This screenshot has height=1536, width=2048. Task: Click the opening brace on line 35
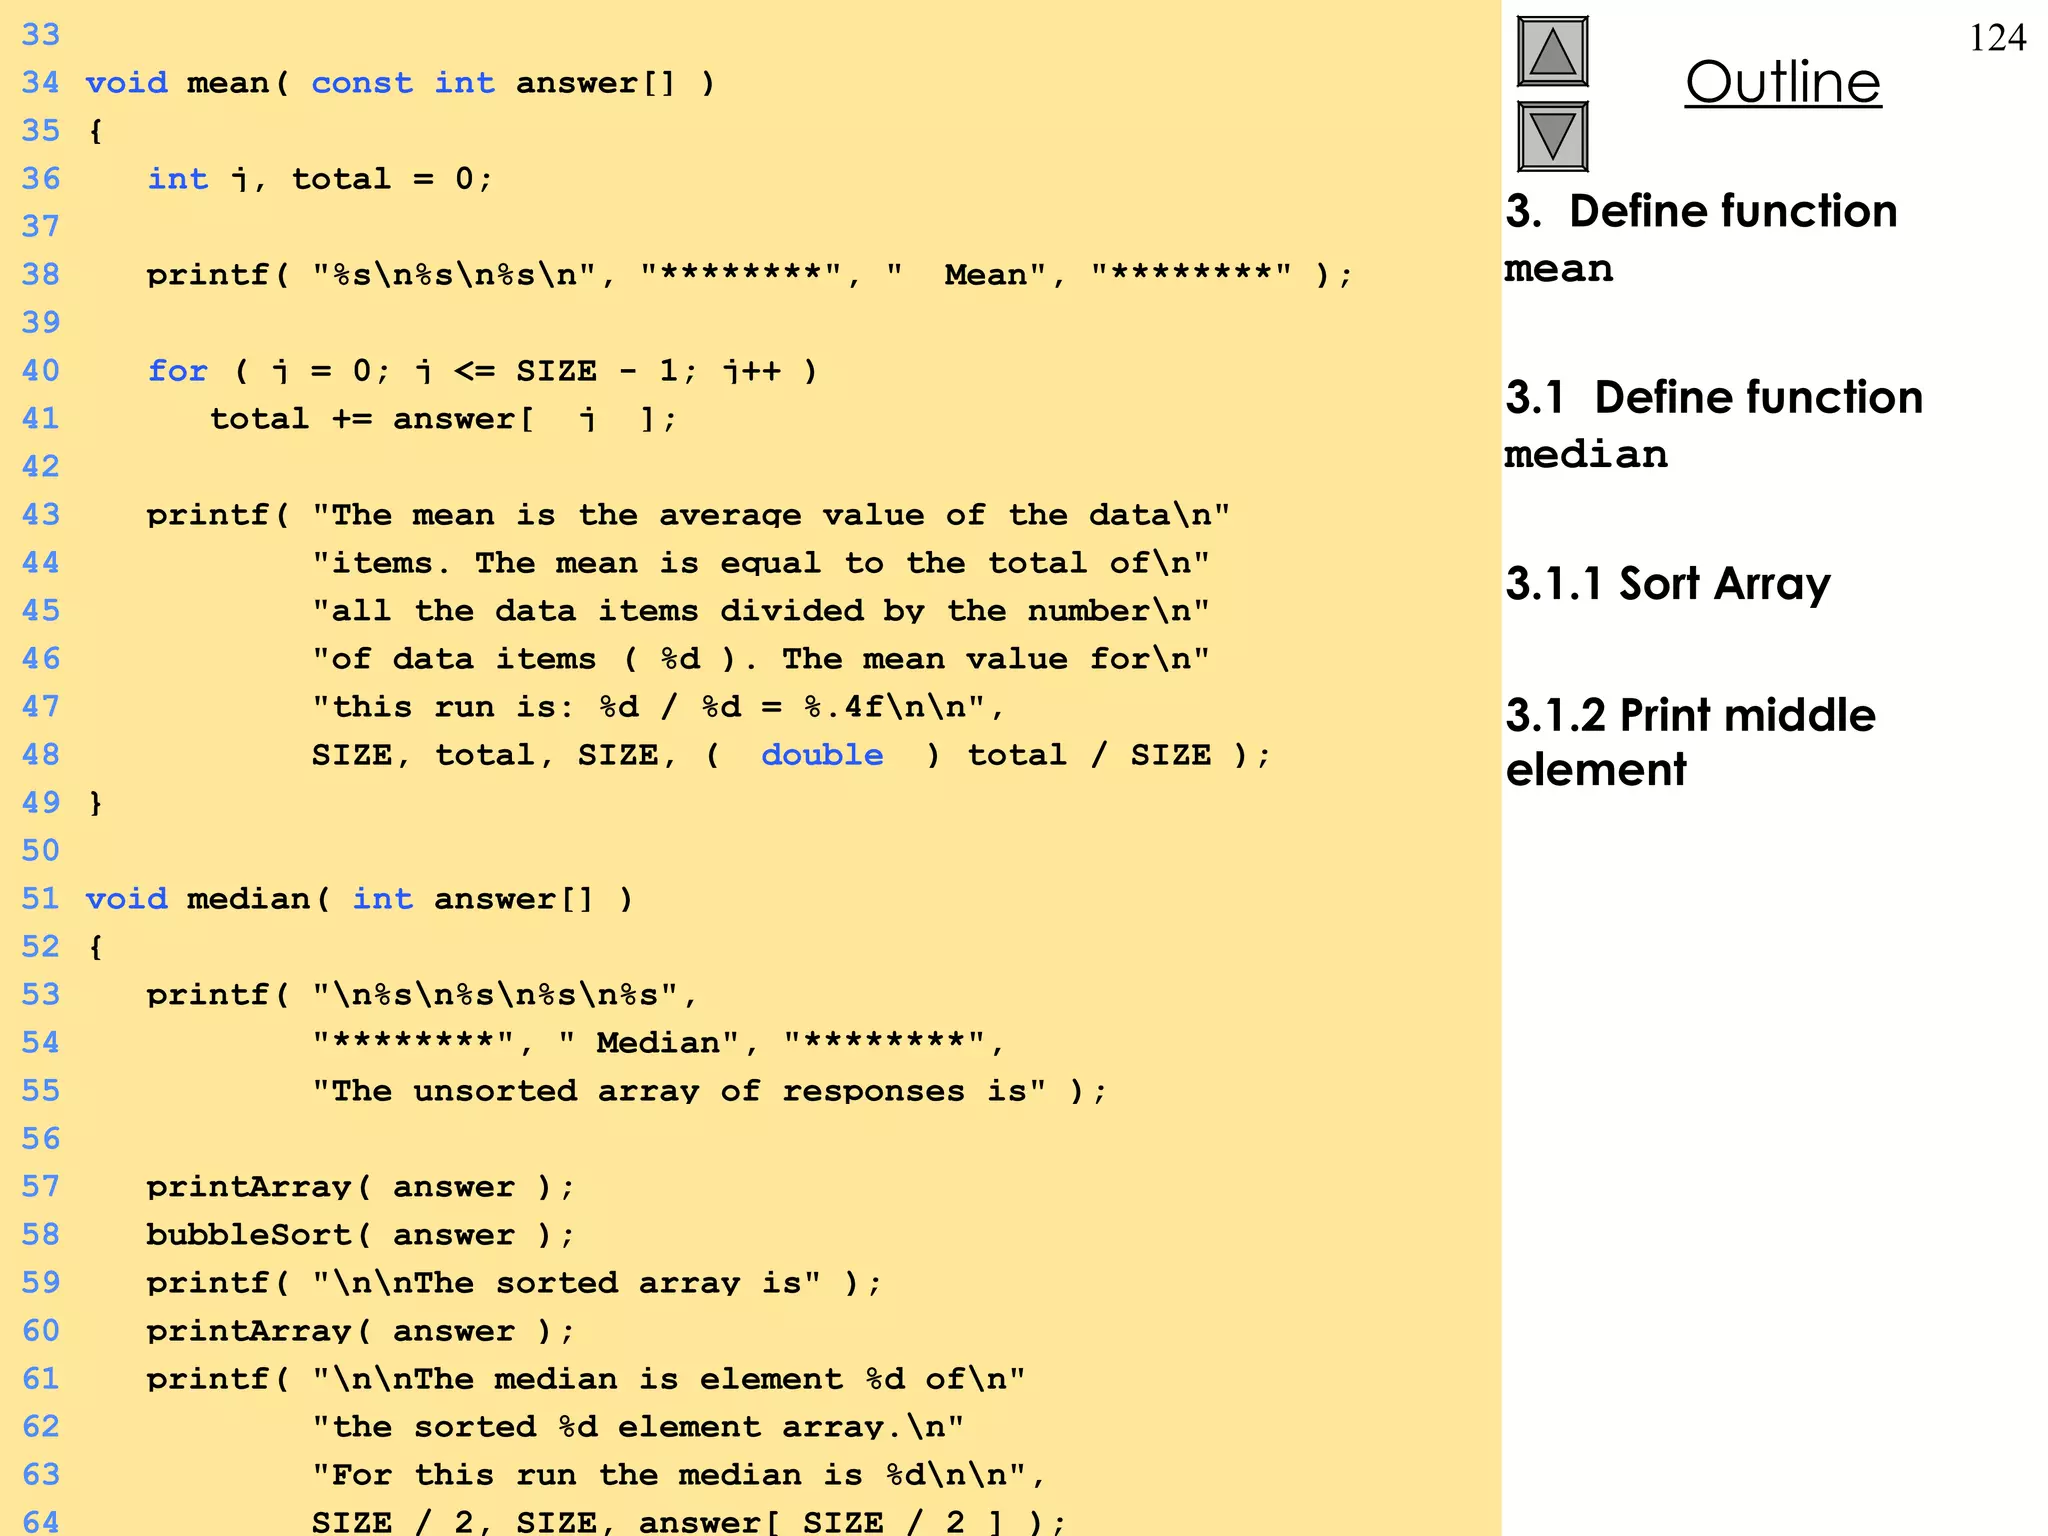95,131
